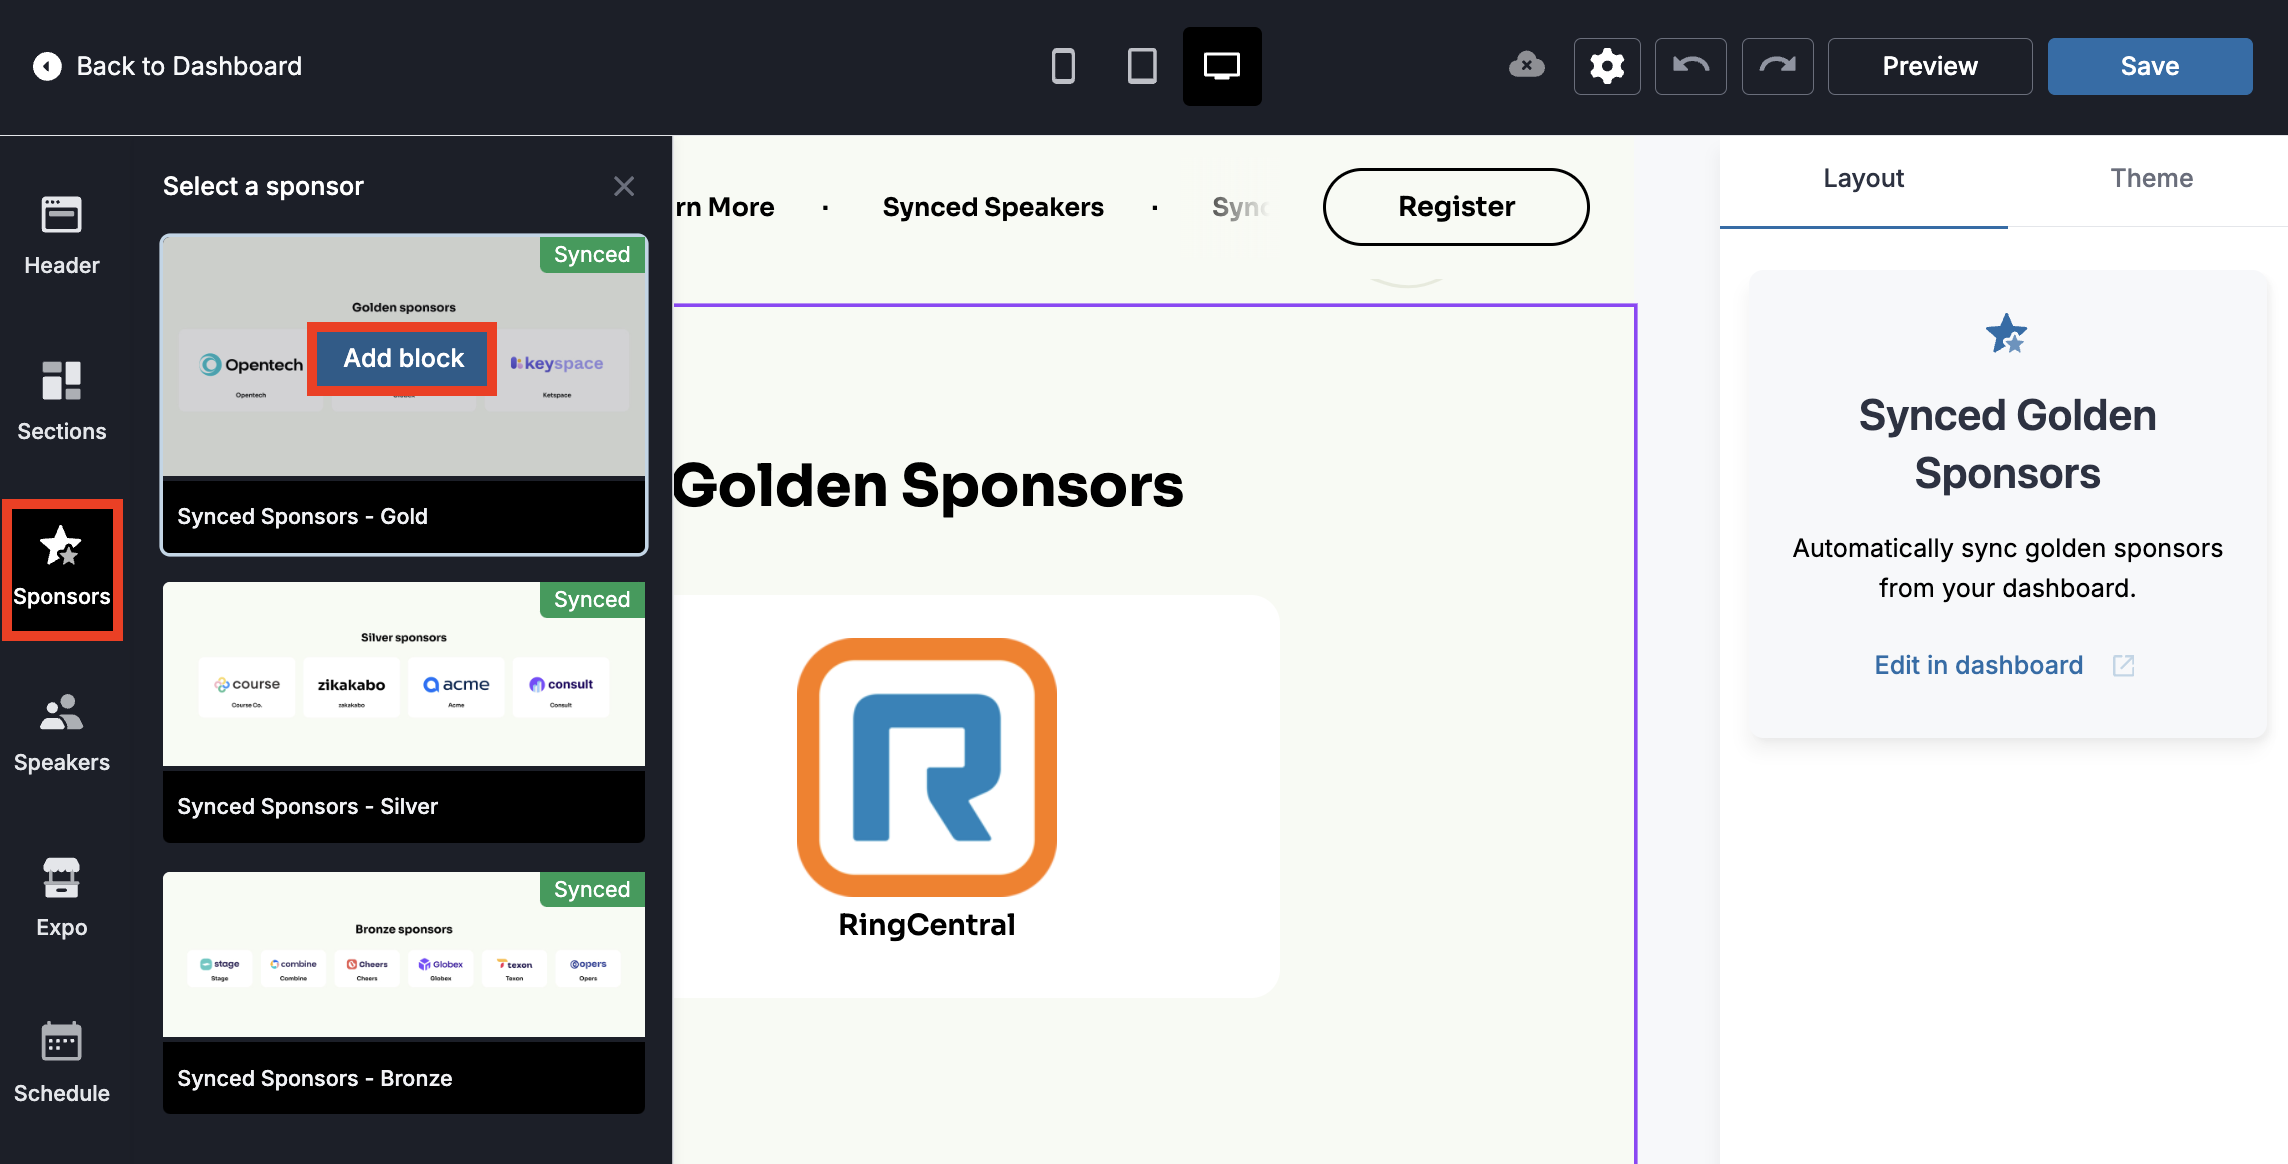Click Back to Dashboard text link
Image resolution: width=2288 pixels, height=1164 pixels.
tap(189, 66)
